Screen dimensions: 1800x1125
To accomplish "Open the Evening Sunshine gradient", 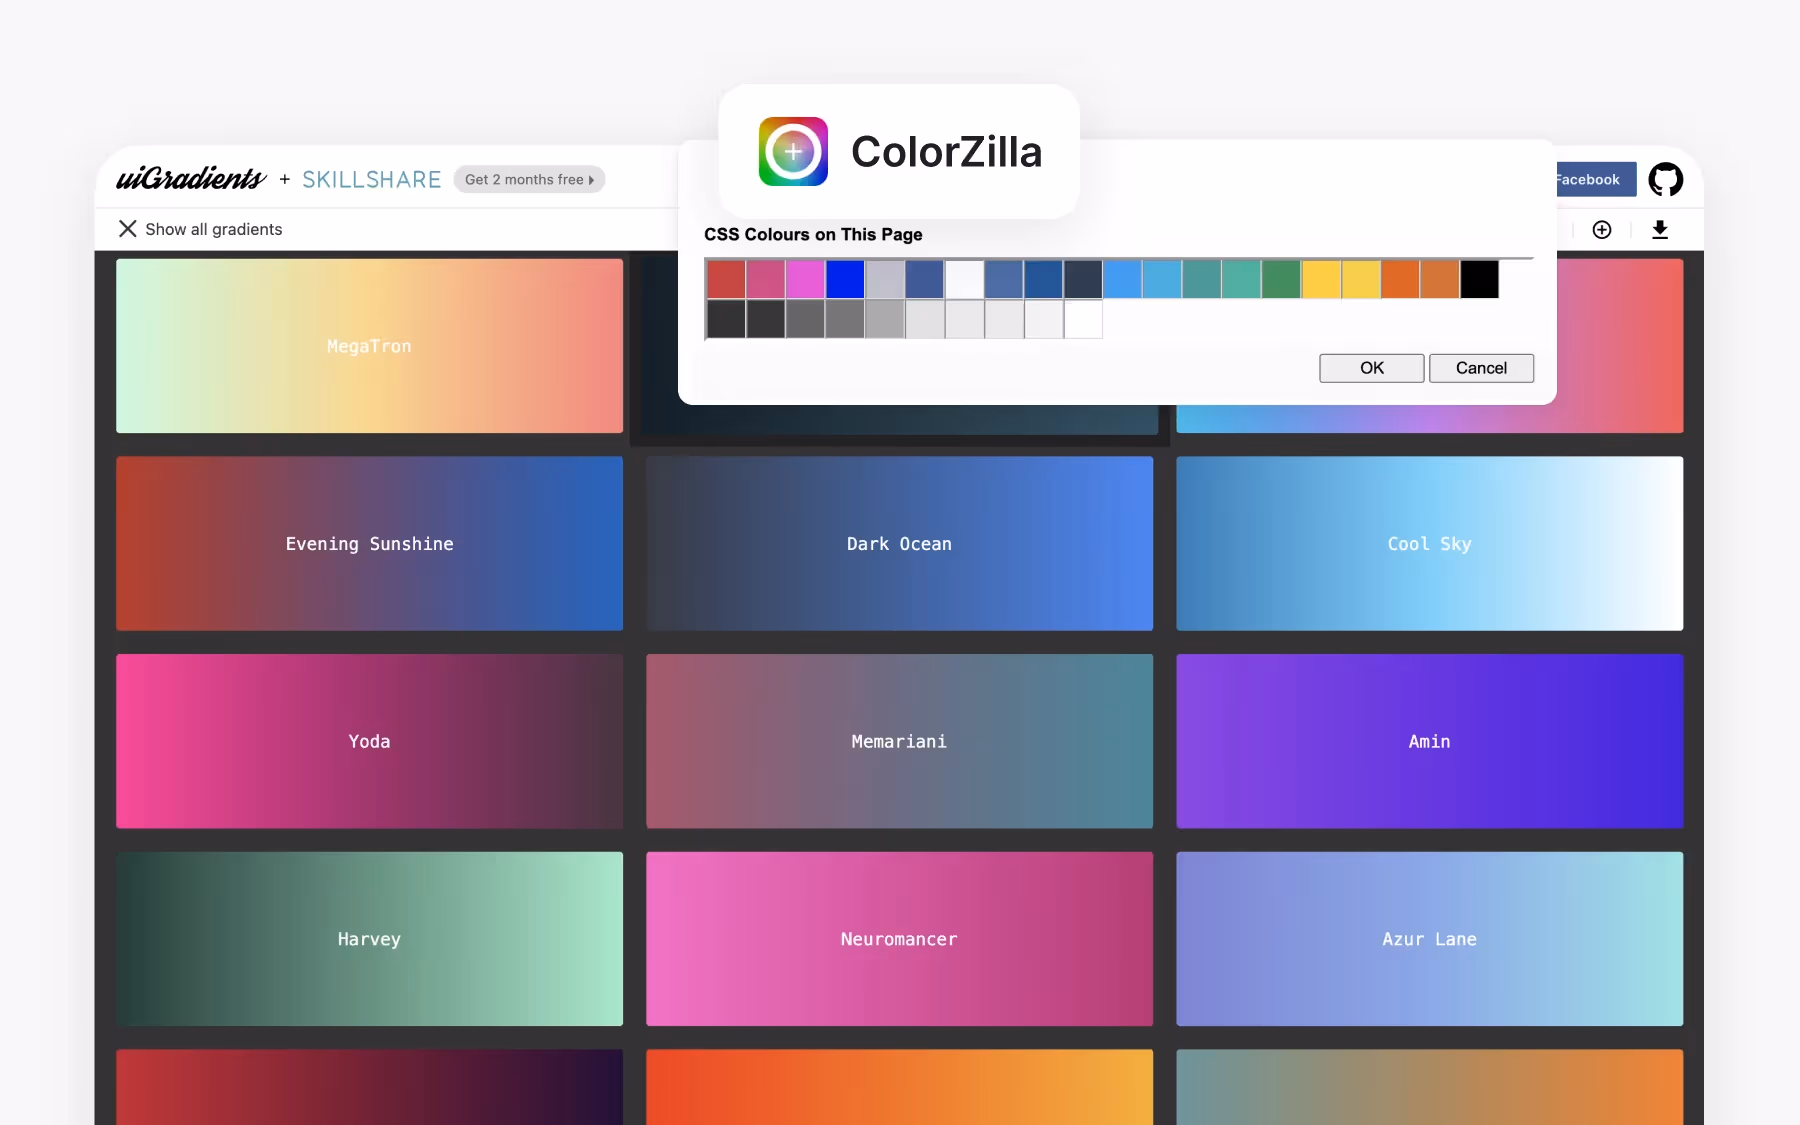I will coord(369,544).
